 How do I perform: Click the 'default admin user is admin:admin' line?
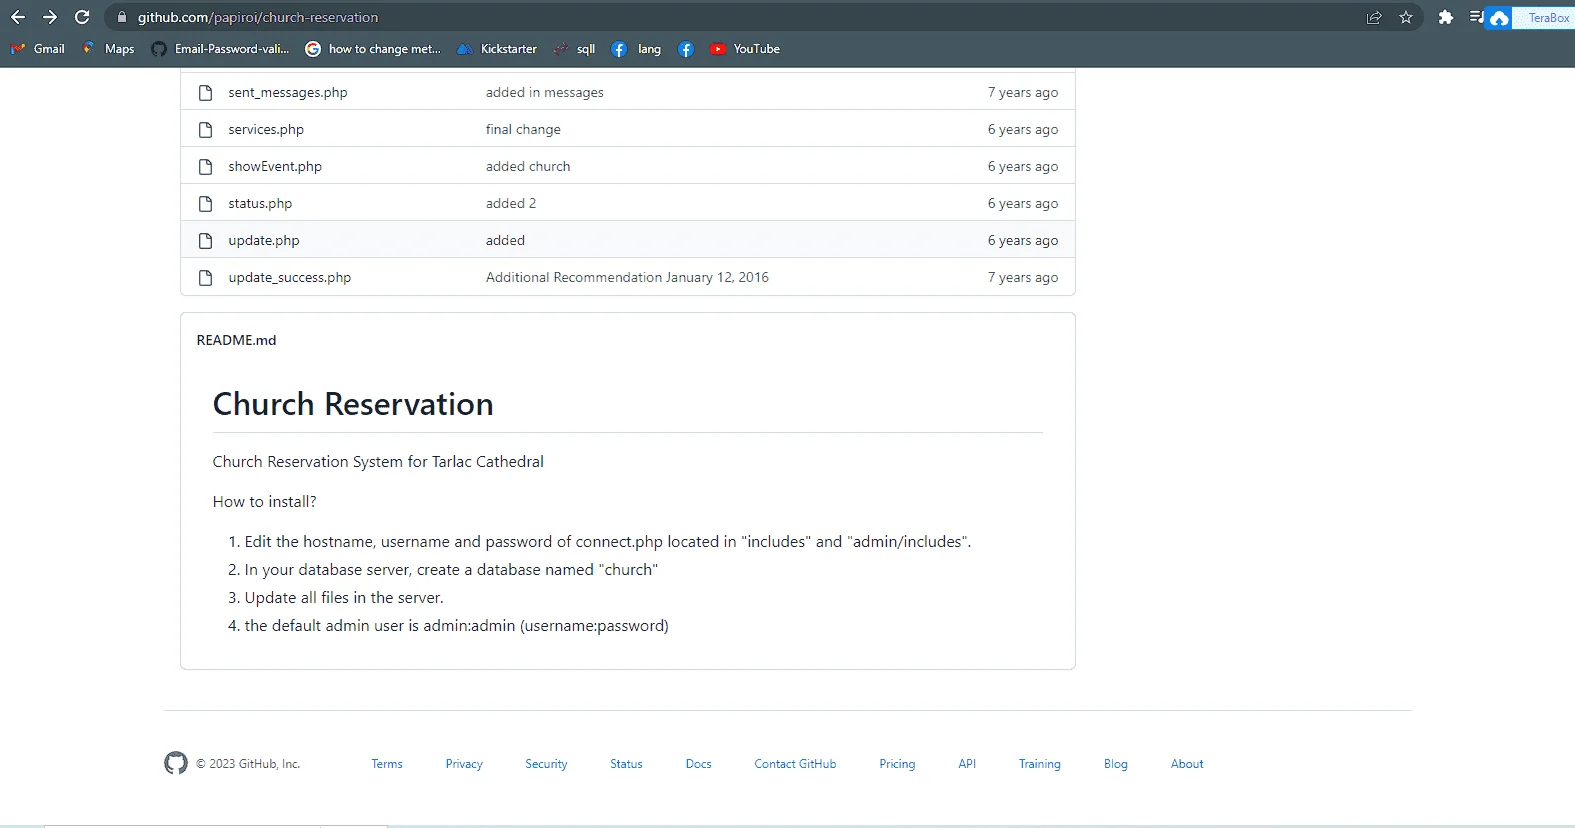(457, 625)
